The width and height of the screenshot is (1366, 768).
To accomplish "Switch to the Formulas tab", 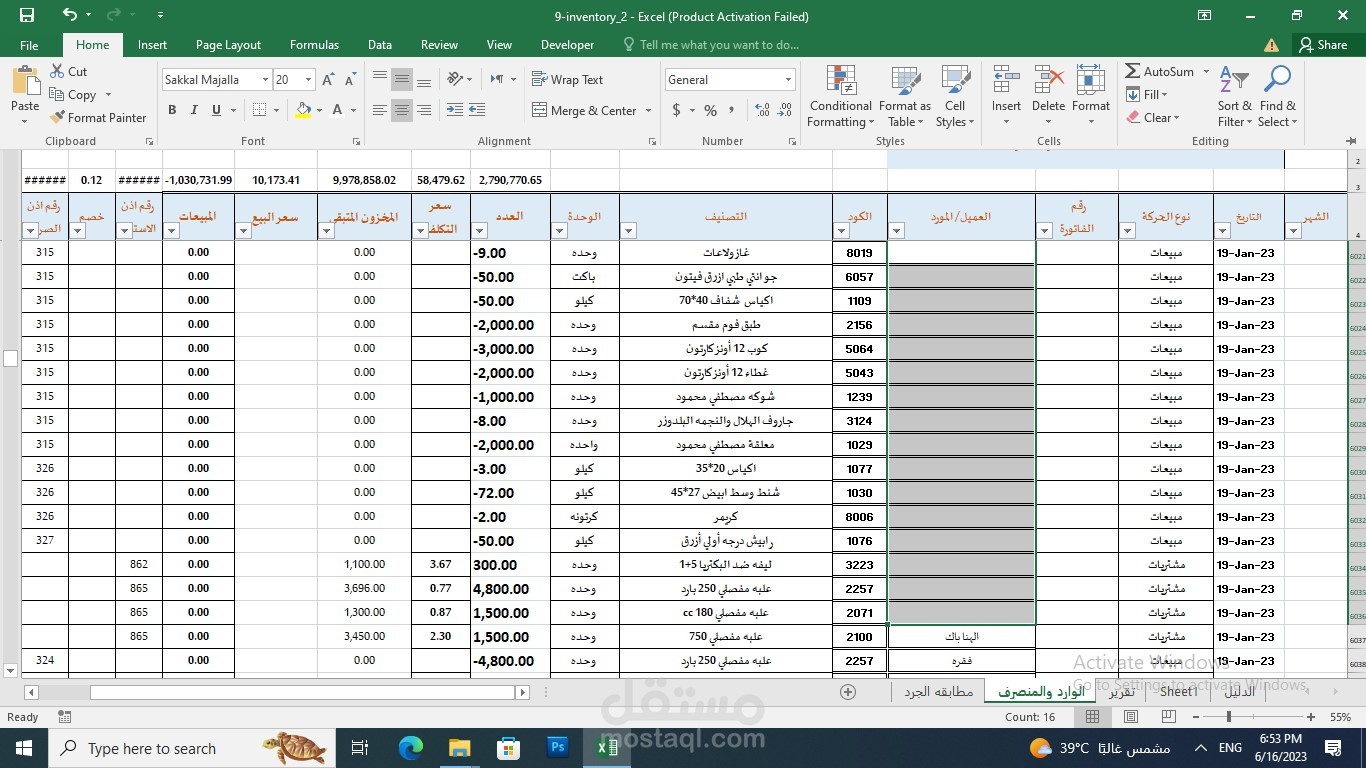I will point(314,45).
